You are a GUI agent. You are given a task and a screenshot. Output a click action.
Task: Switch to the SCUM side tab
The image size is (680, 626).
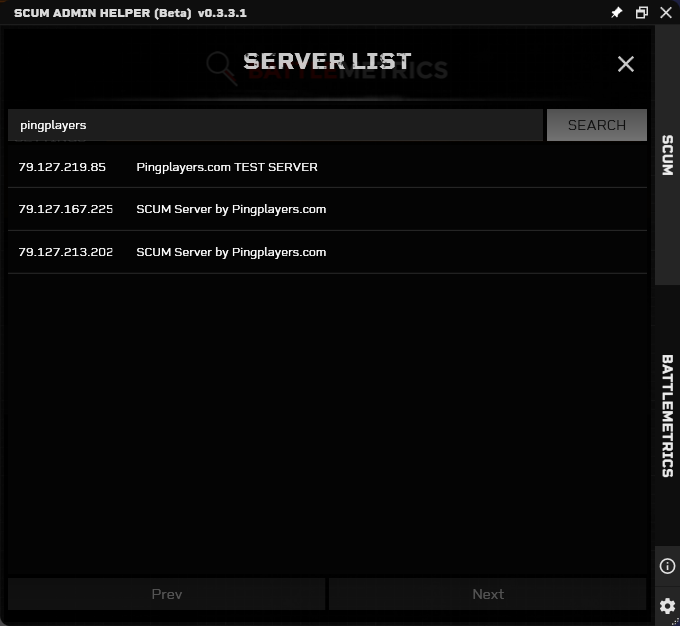[x=667, y=155]
